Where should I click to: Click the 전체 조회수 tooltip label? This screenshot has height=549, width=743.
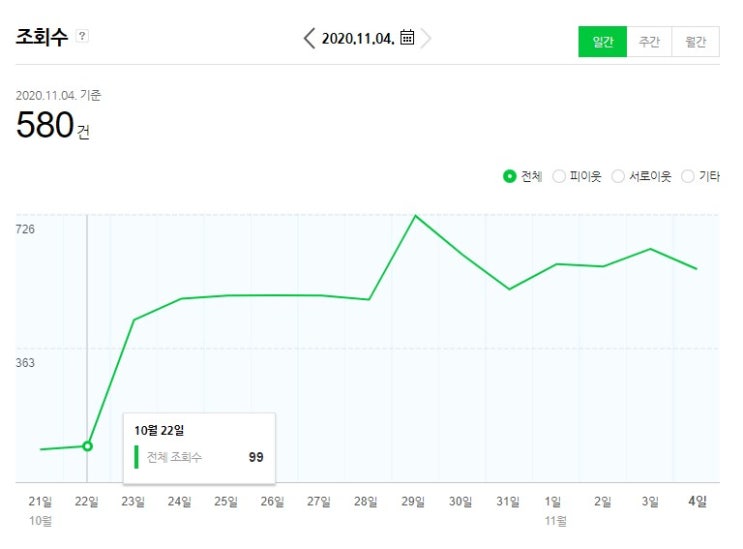click(x=174, y=457)
